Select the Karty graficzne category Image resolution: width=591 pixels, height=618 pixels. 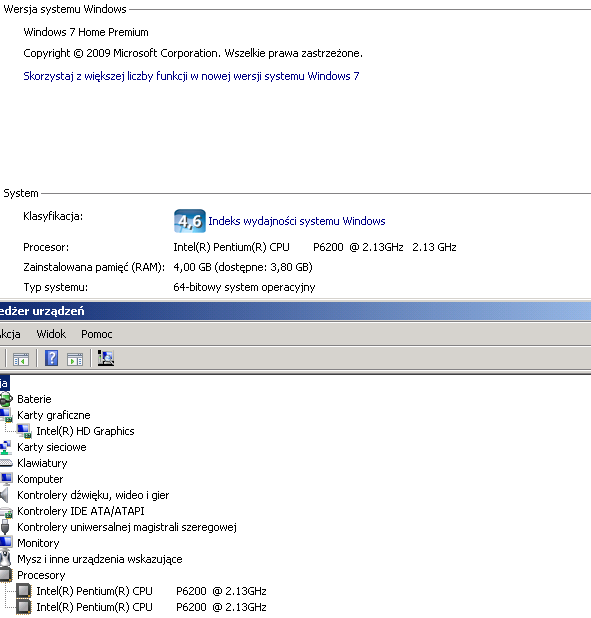(x=54, y=415)
